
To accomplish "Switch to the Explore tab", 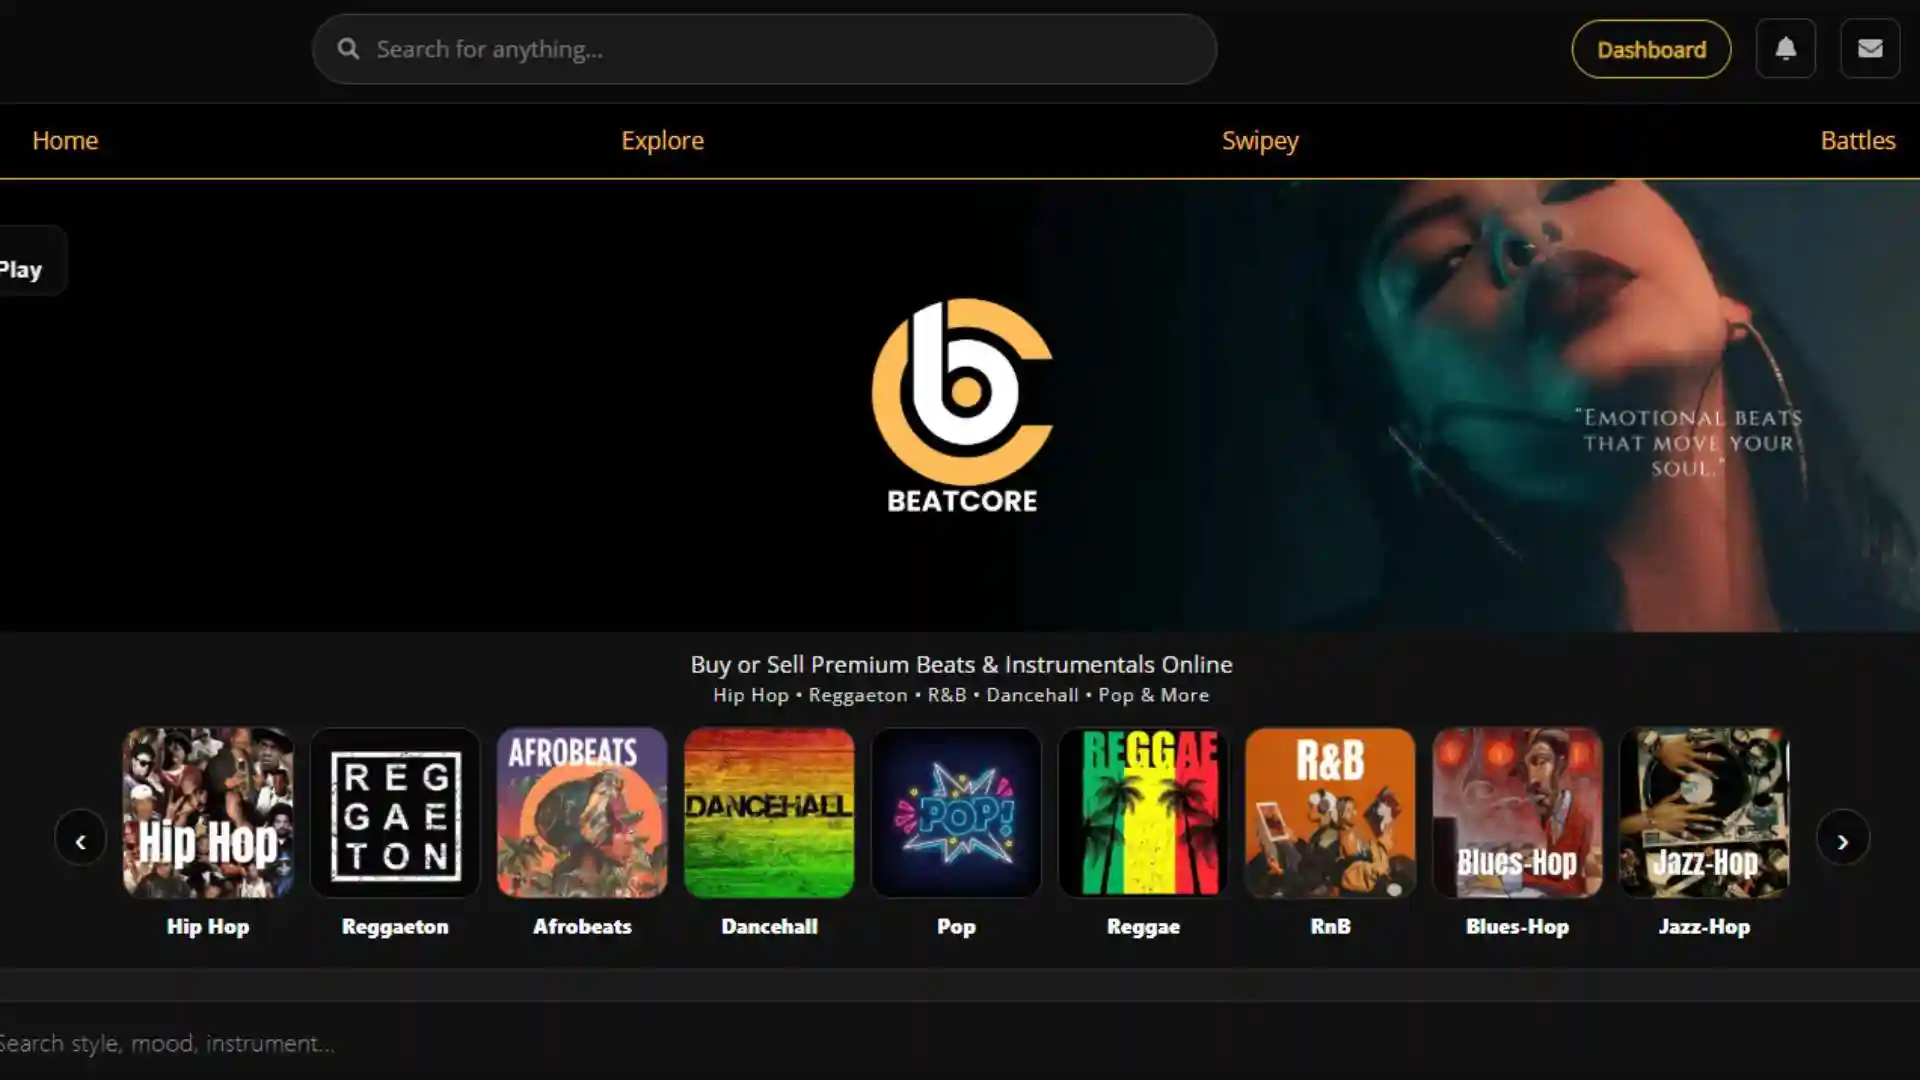I will click(x=662, y=140).
